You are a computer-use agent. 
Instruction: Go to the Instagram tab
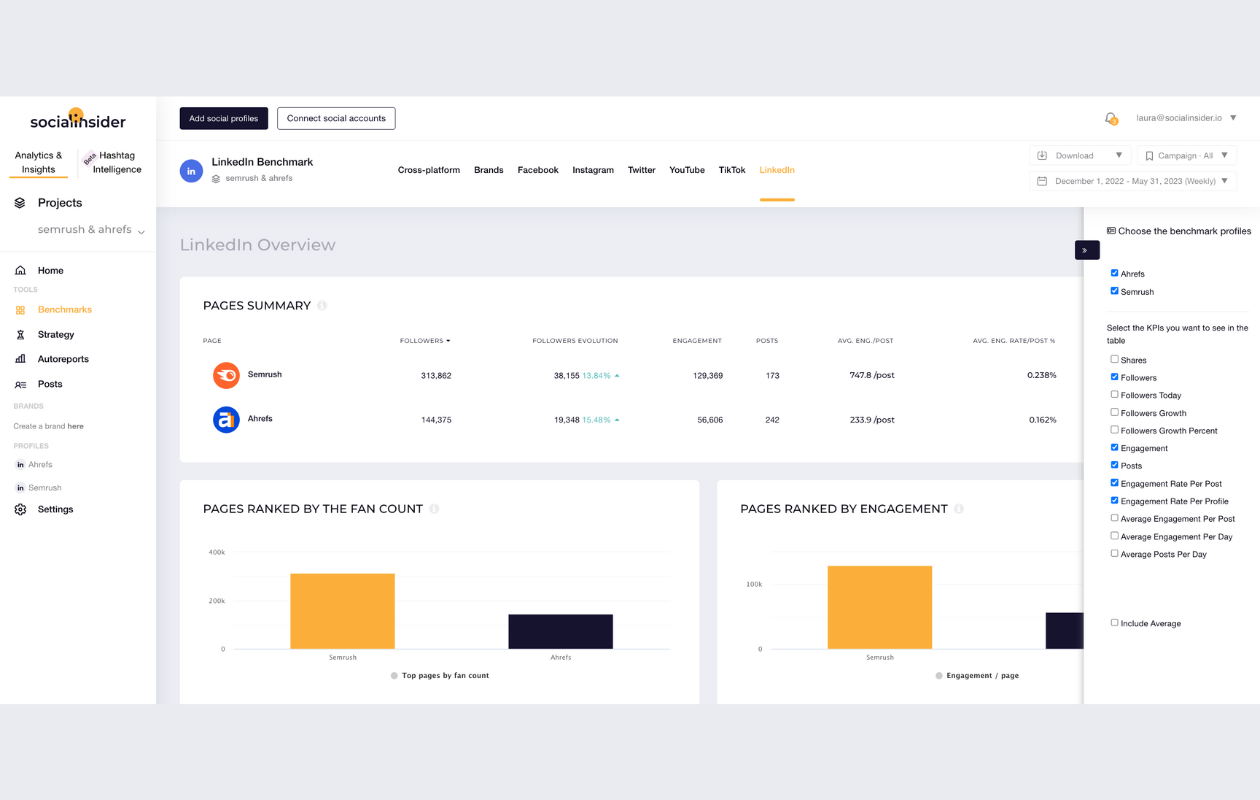[593, 170]
